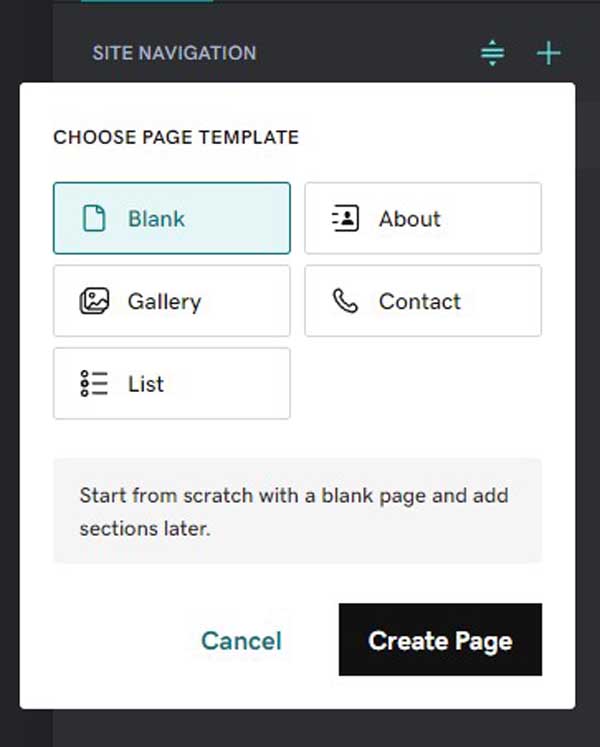Click the About contact-card icon
This screenshot has width=600, height=747.
[x=345, y=218]
